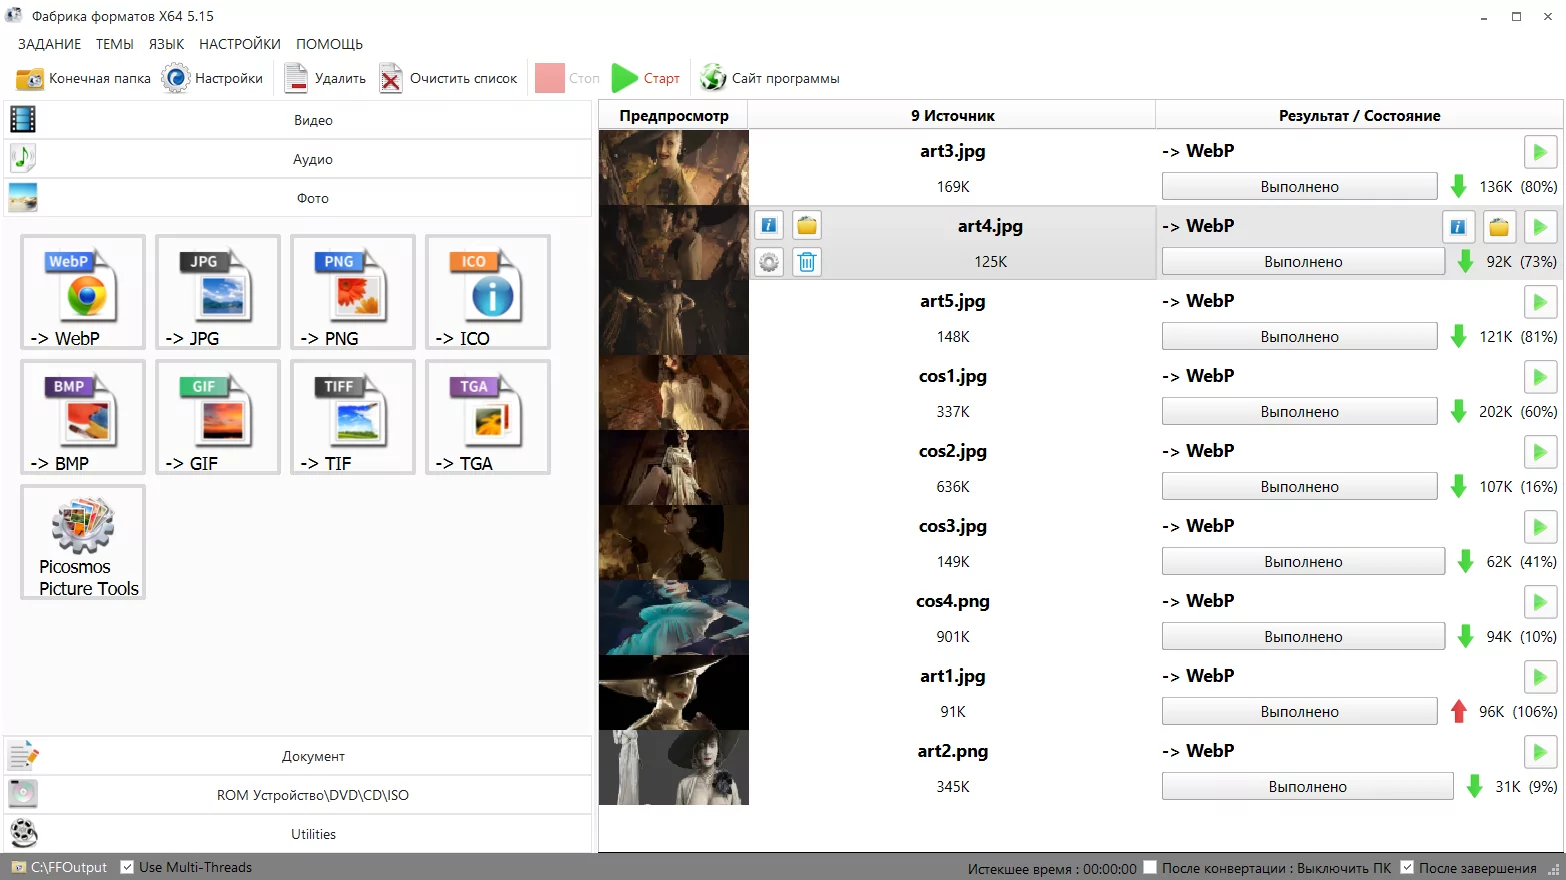1566x880 pixels.
Task: Toggle the Use Multi-Threads checkbox
Action: point(127,867)
